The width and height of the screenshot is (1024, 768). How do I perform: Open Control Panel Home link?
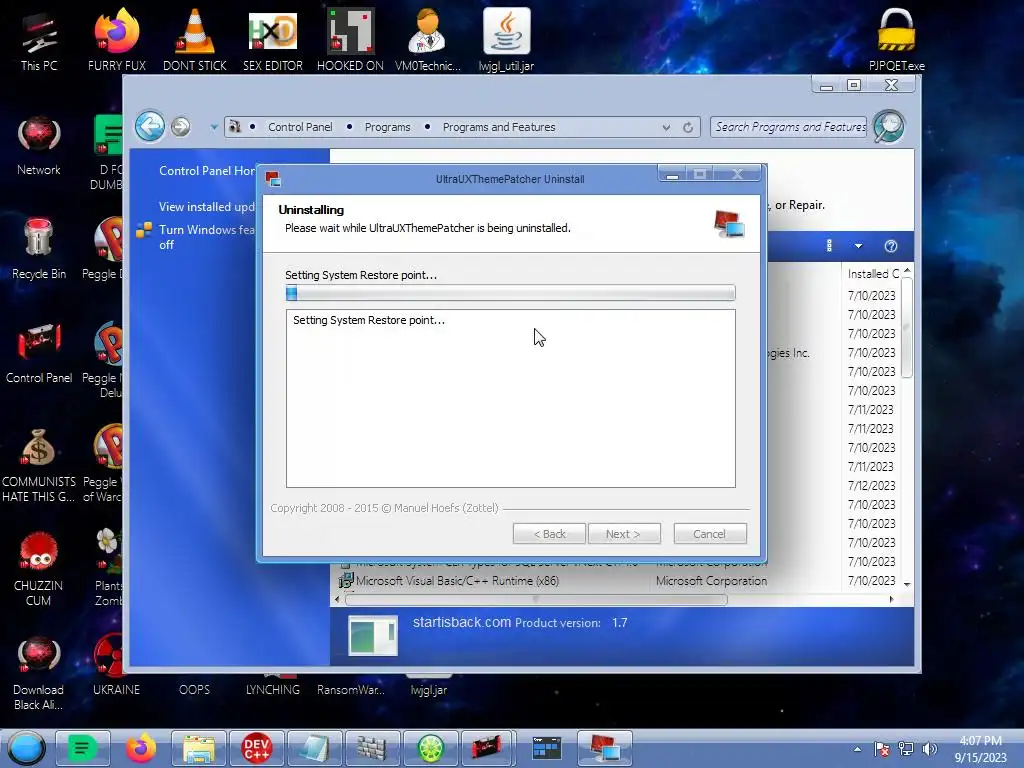(207, 170)
